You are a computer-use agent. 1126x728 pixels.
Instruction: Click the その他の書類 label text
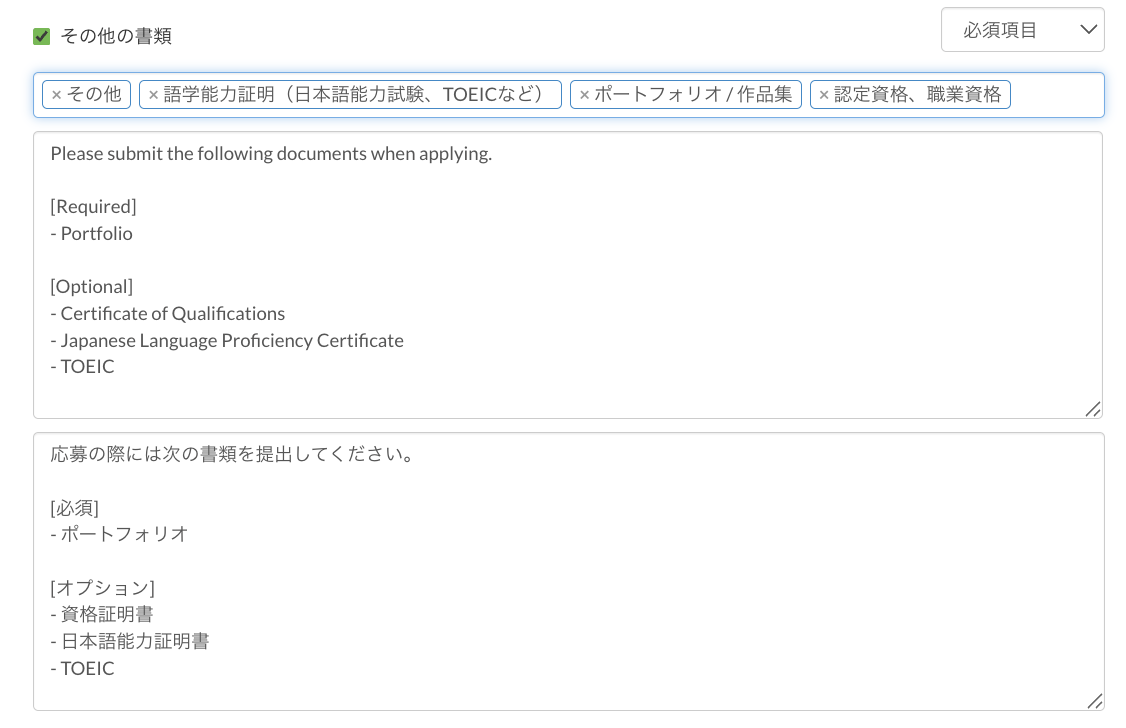[x=116, y=37]
